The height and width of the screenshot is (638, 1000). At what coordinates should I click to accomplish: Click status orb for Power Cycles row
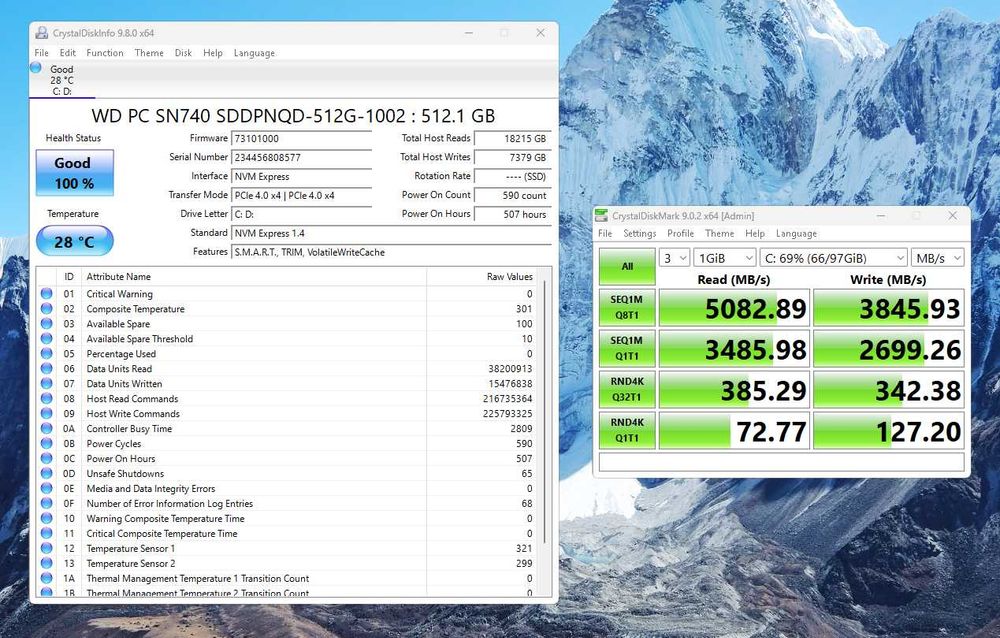[47, 443]
